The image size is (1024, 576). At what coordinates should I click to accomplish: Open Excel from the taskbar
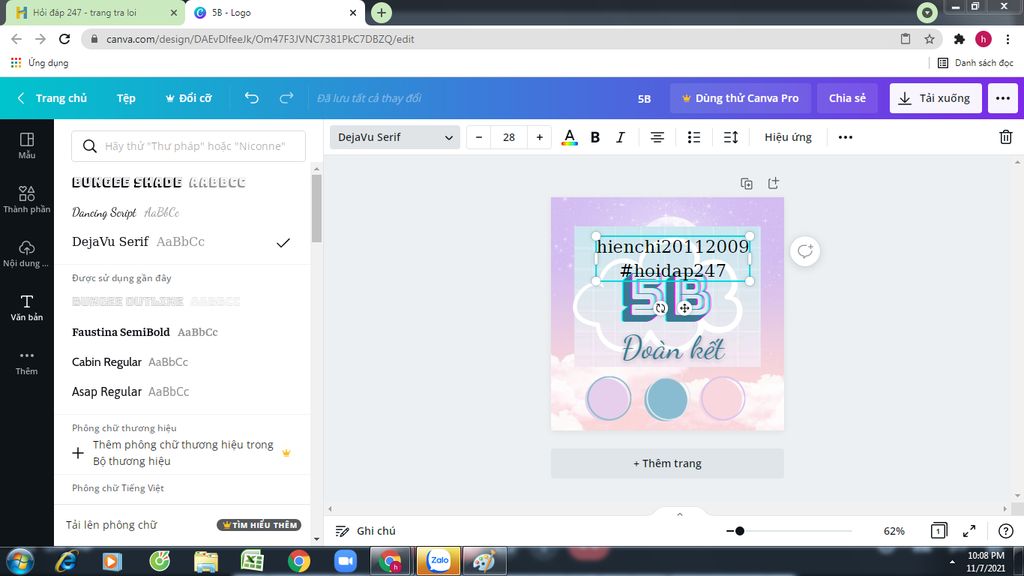coord(252,561)
